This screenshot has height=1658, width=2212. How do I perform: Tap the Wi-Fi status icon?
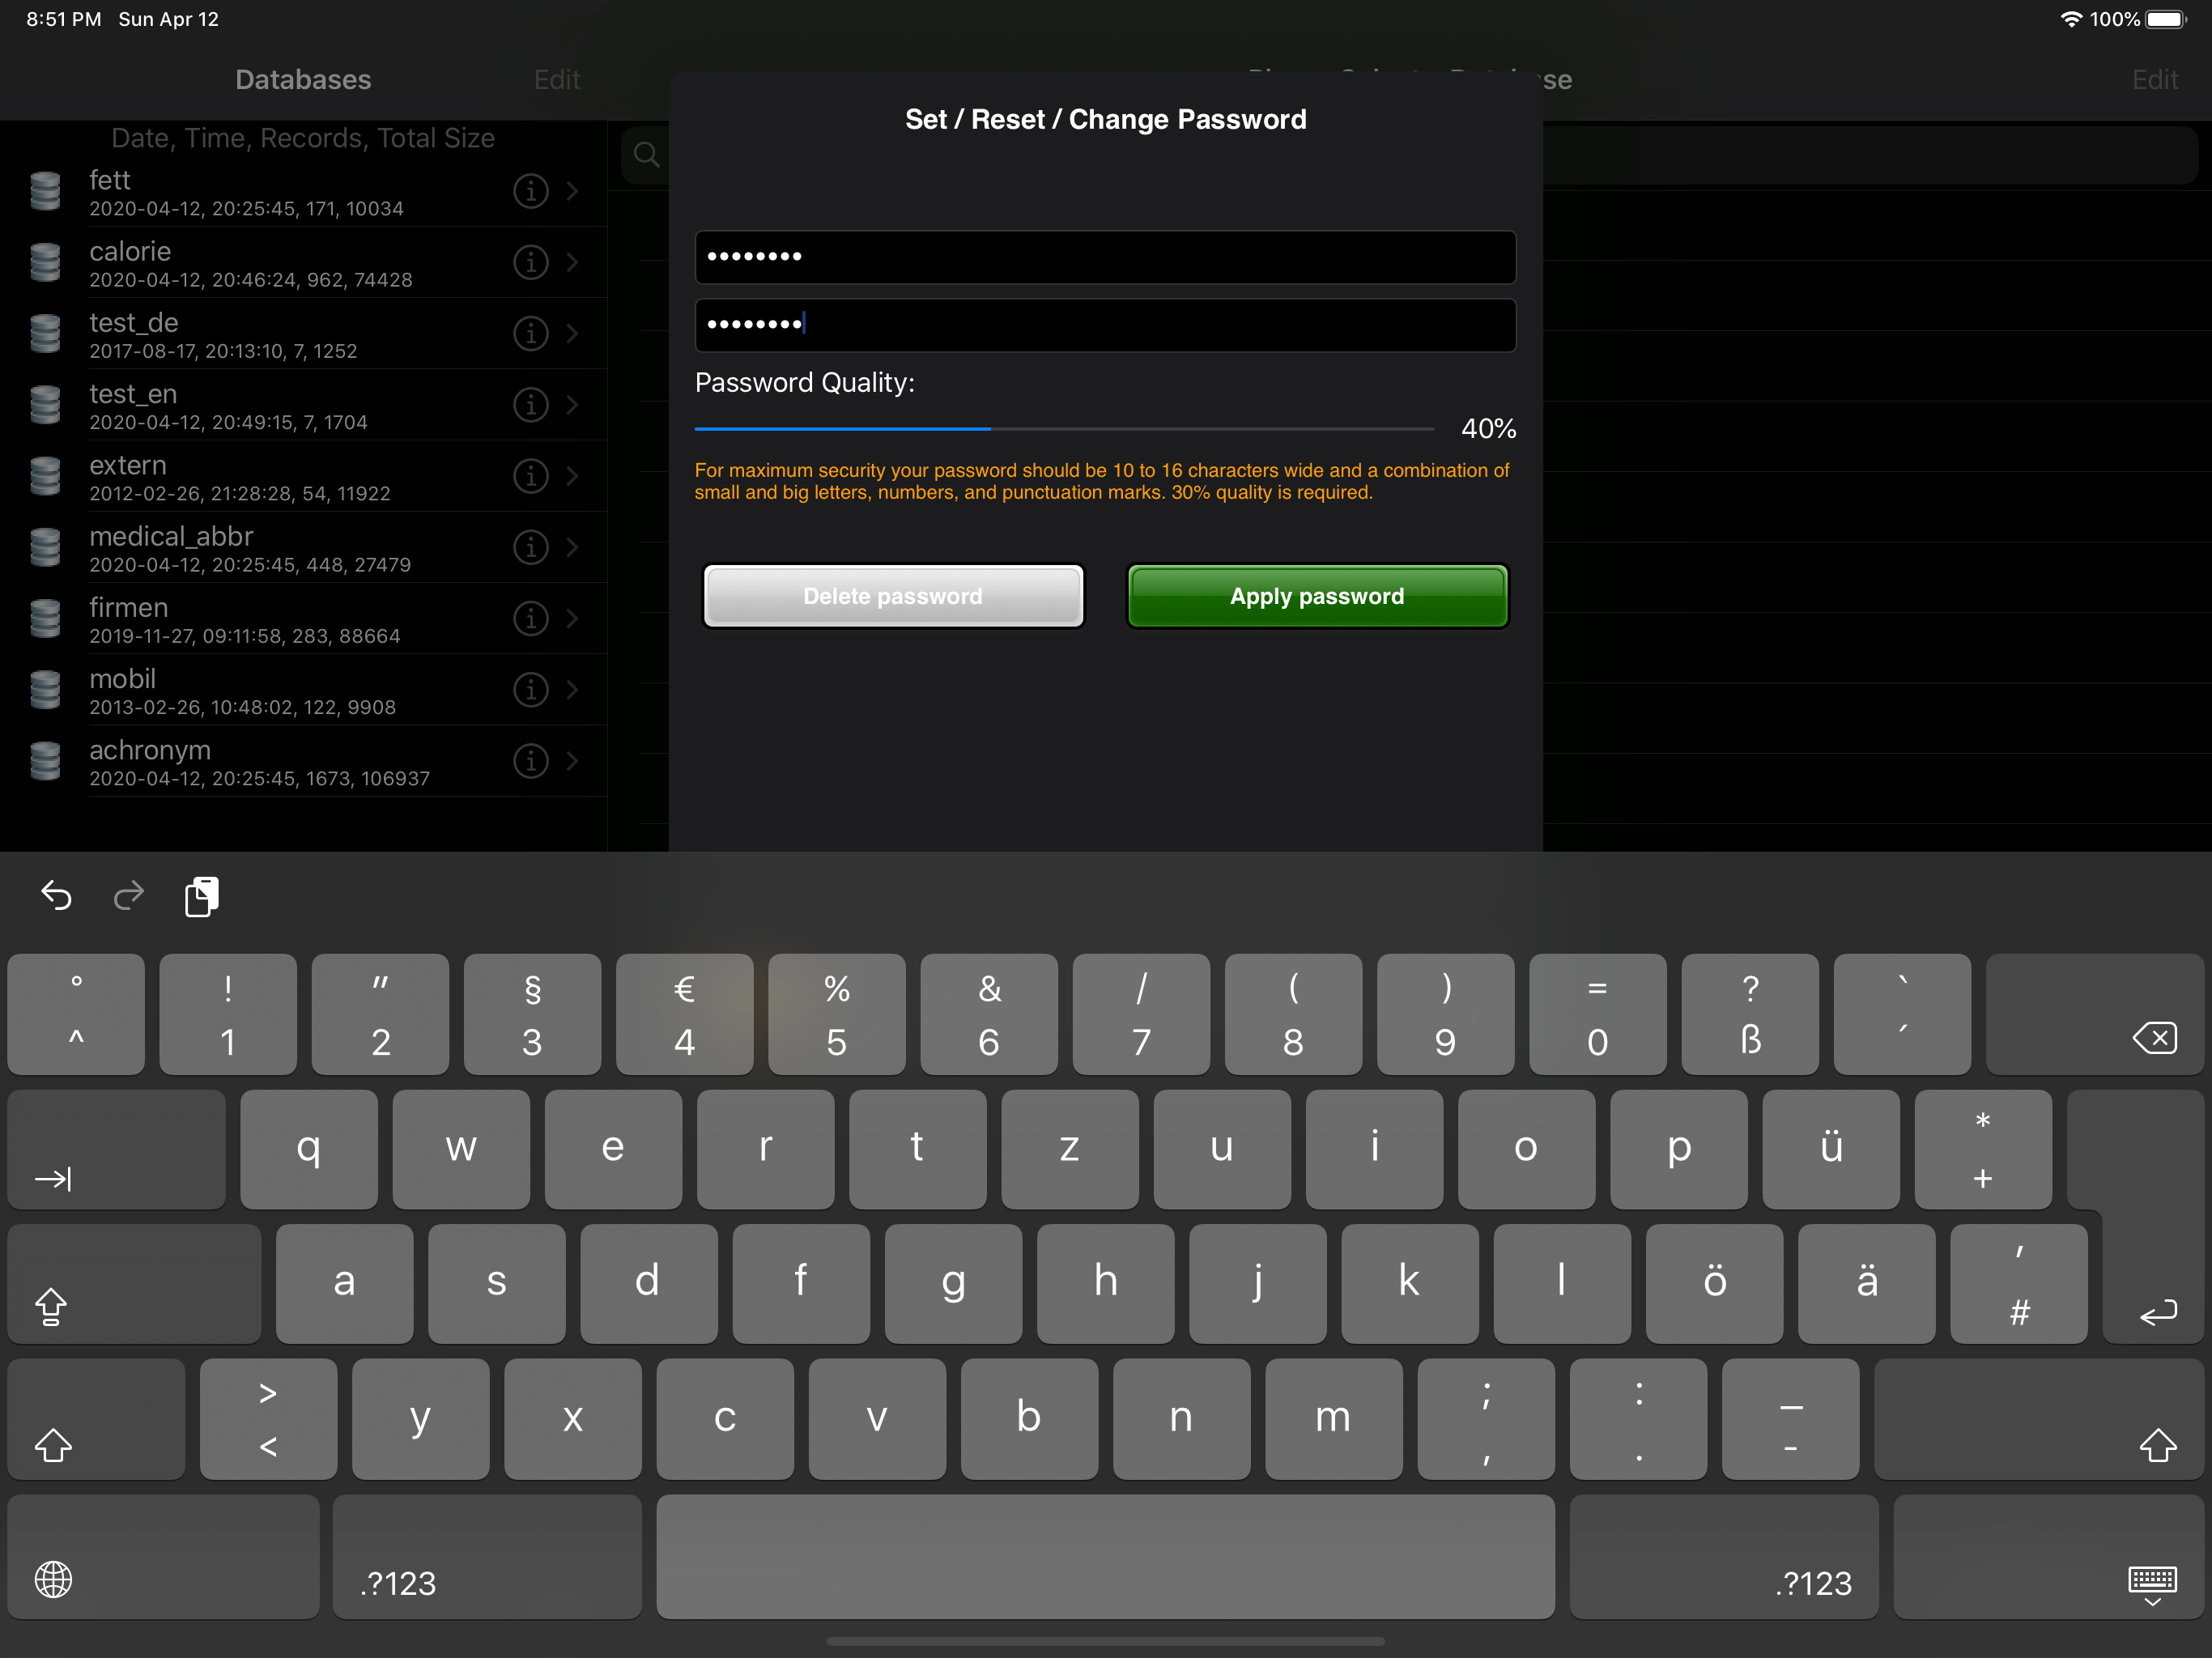pos(2071,19)
